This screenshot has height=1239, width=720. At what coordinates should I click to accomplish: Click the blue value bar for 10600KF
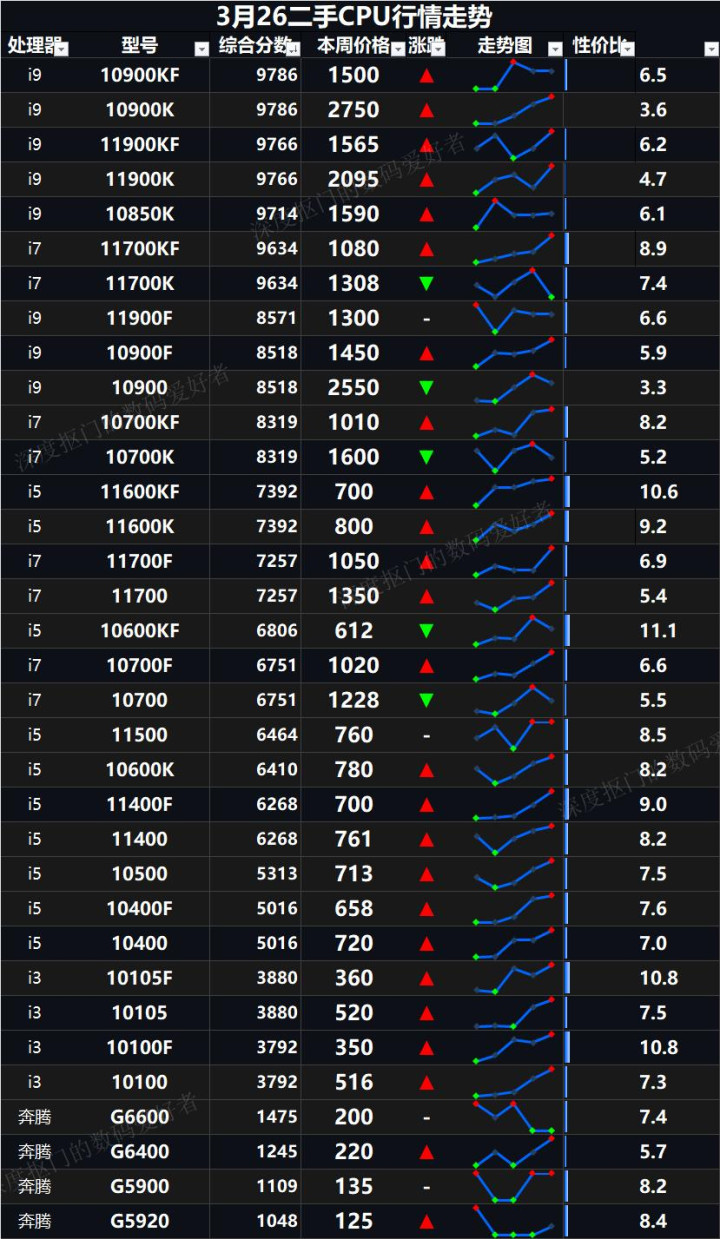[x=567, y=631]
